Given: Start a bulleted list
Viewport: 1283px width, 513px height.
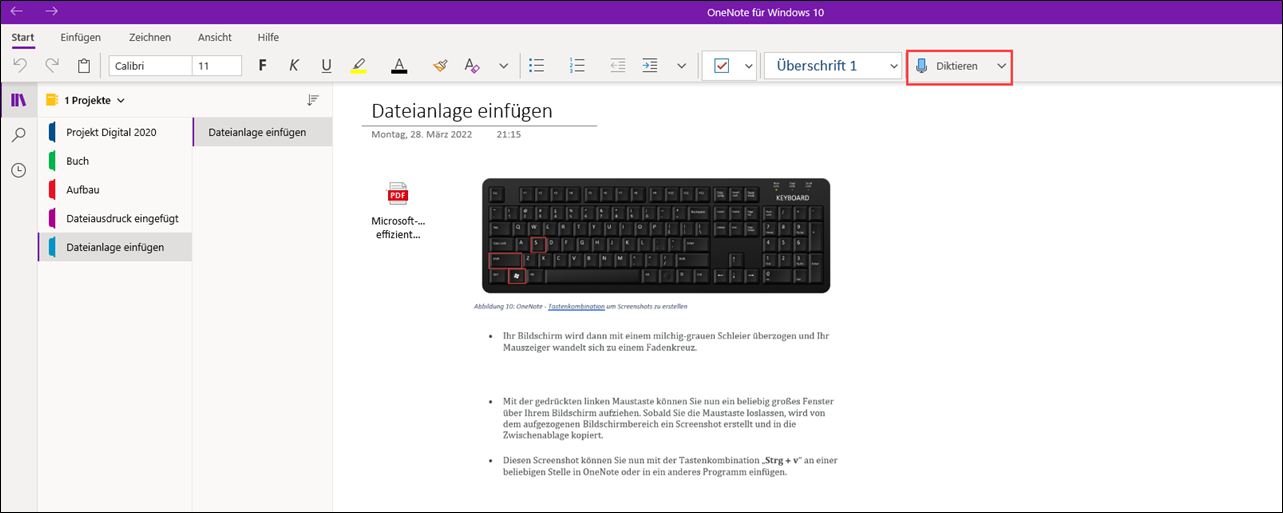Looking at the screenshot, I should coord(536,65).
